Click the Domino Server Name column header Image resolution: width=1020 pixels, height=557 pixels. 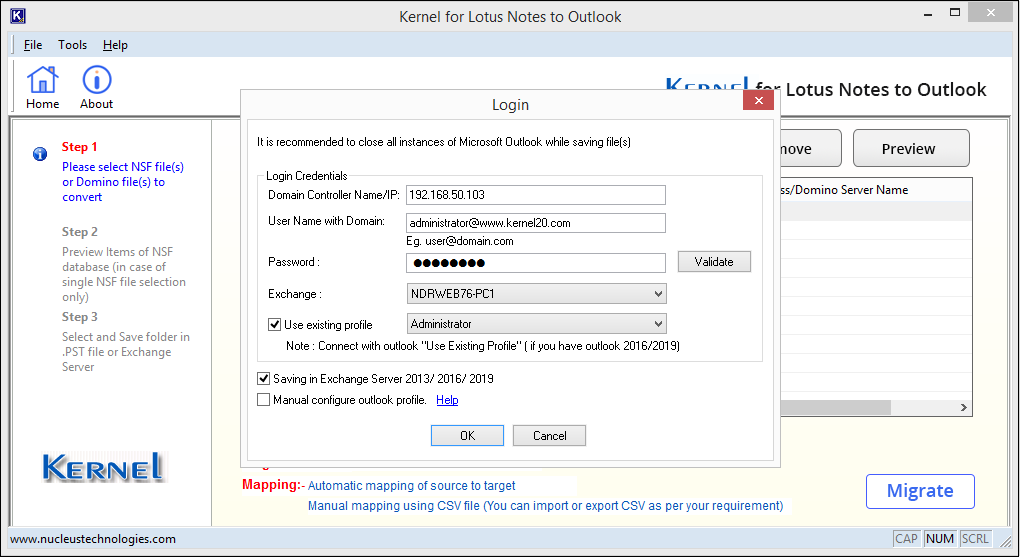[x=876, y=190]
